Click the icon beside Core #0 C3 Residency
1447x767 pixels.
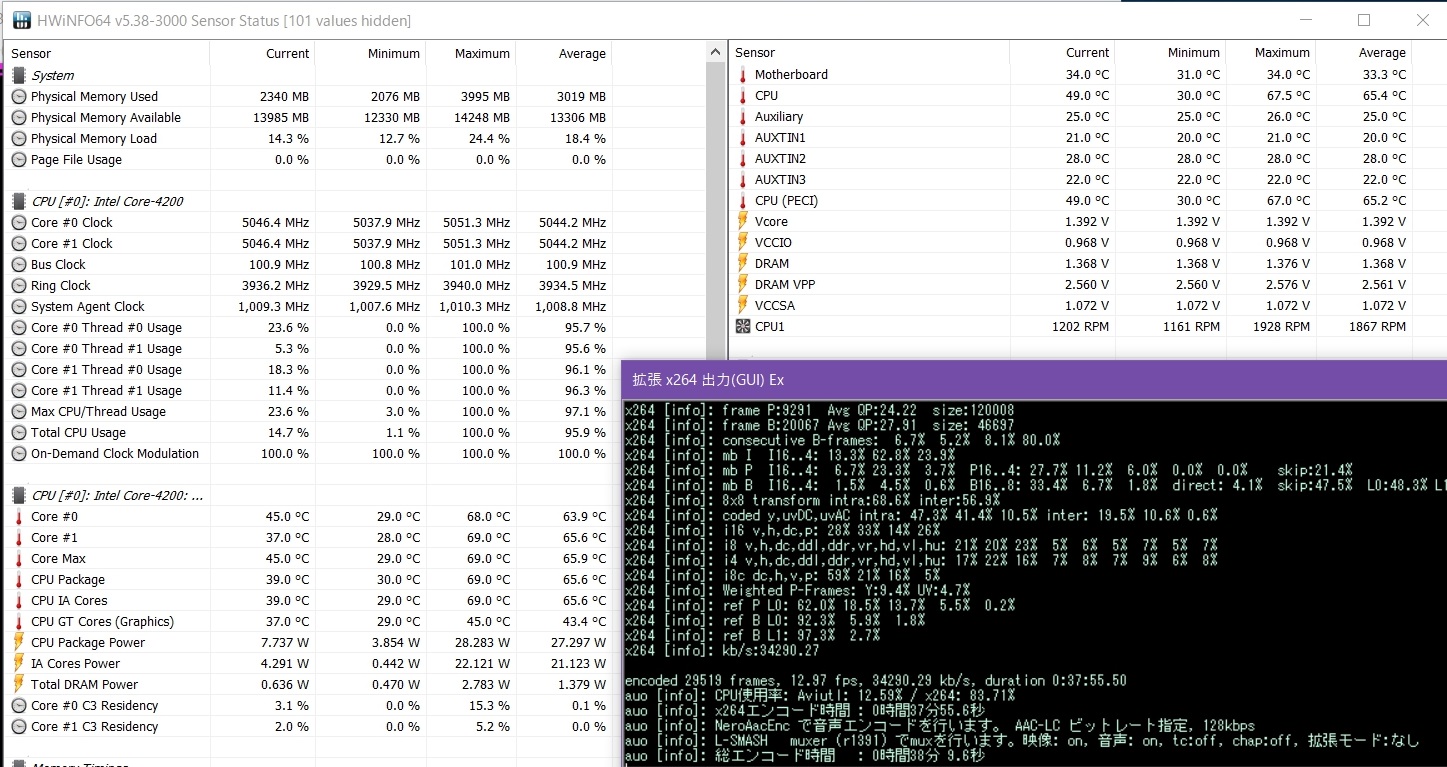(19, 706)
